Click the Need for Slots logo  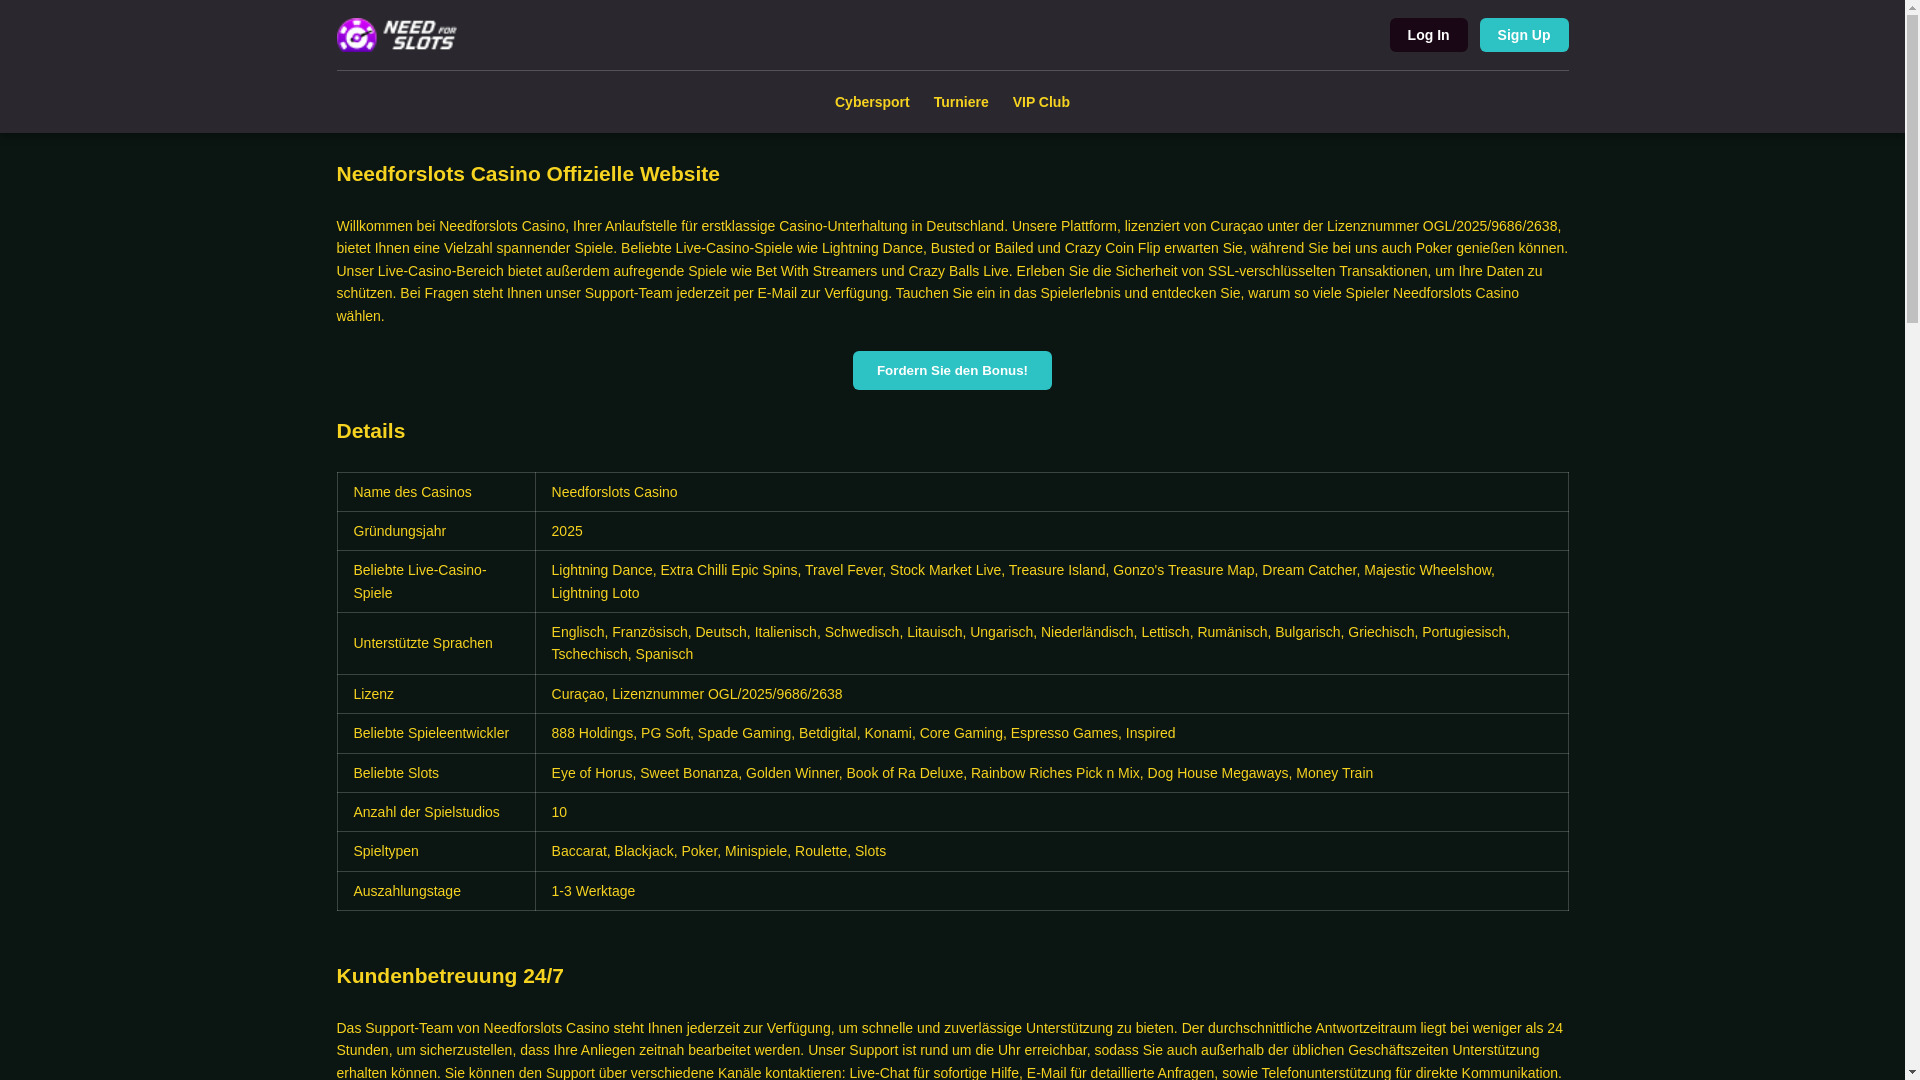(397, 35)
